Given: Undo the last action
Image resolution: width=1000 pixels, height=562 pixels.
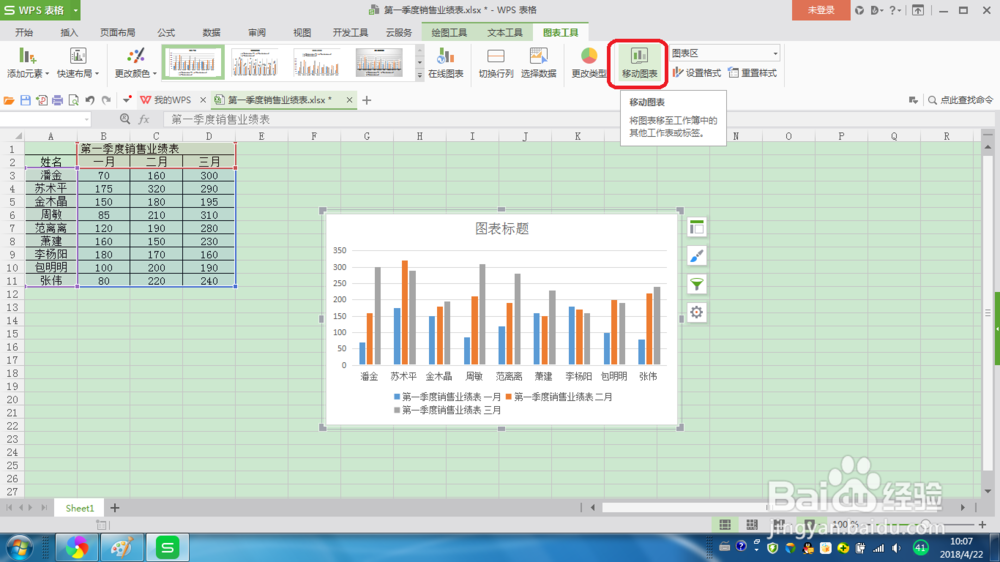Looking at the screenshot, I should point(90,100).
